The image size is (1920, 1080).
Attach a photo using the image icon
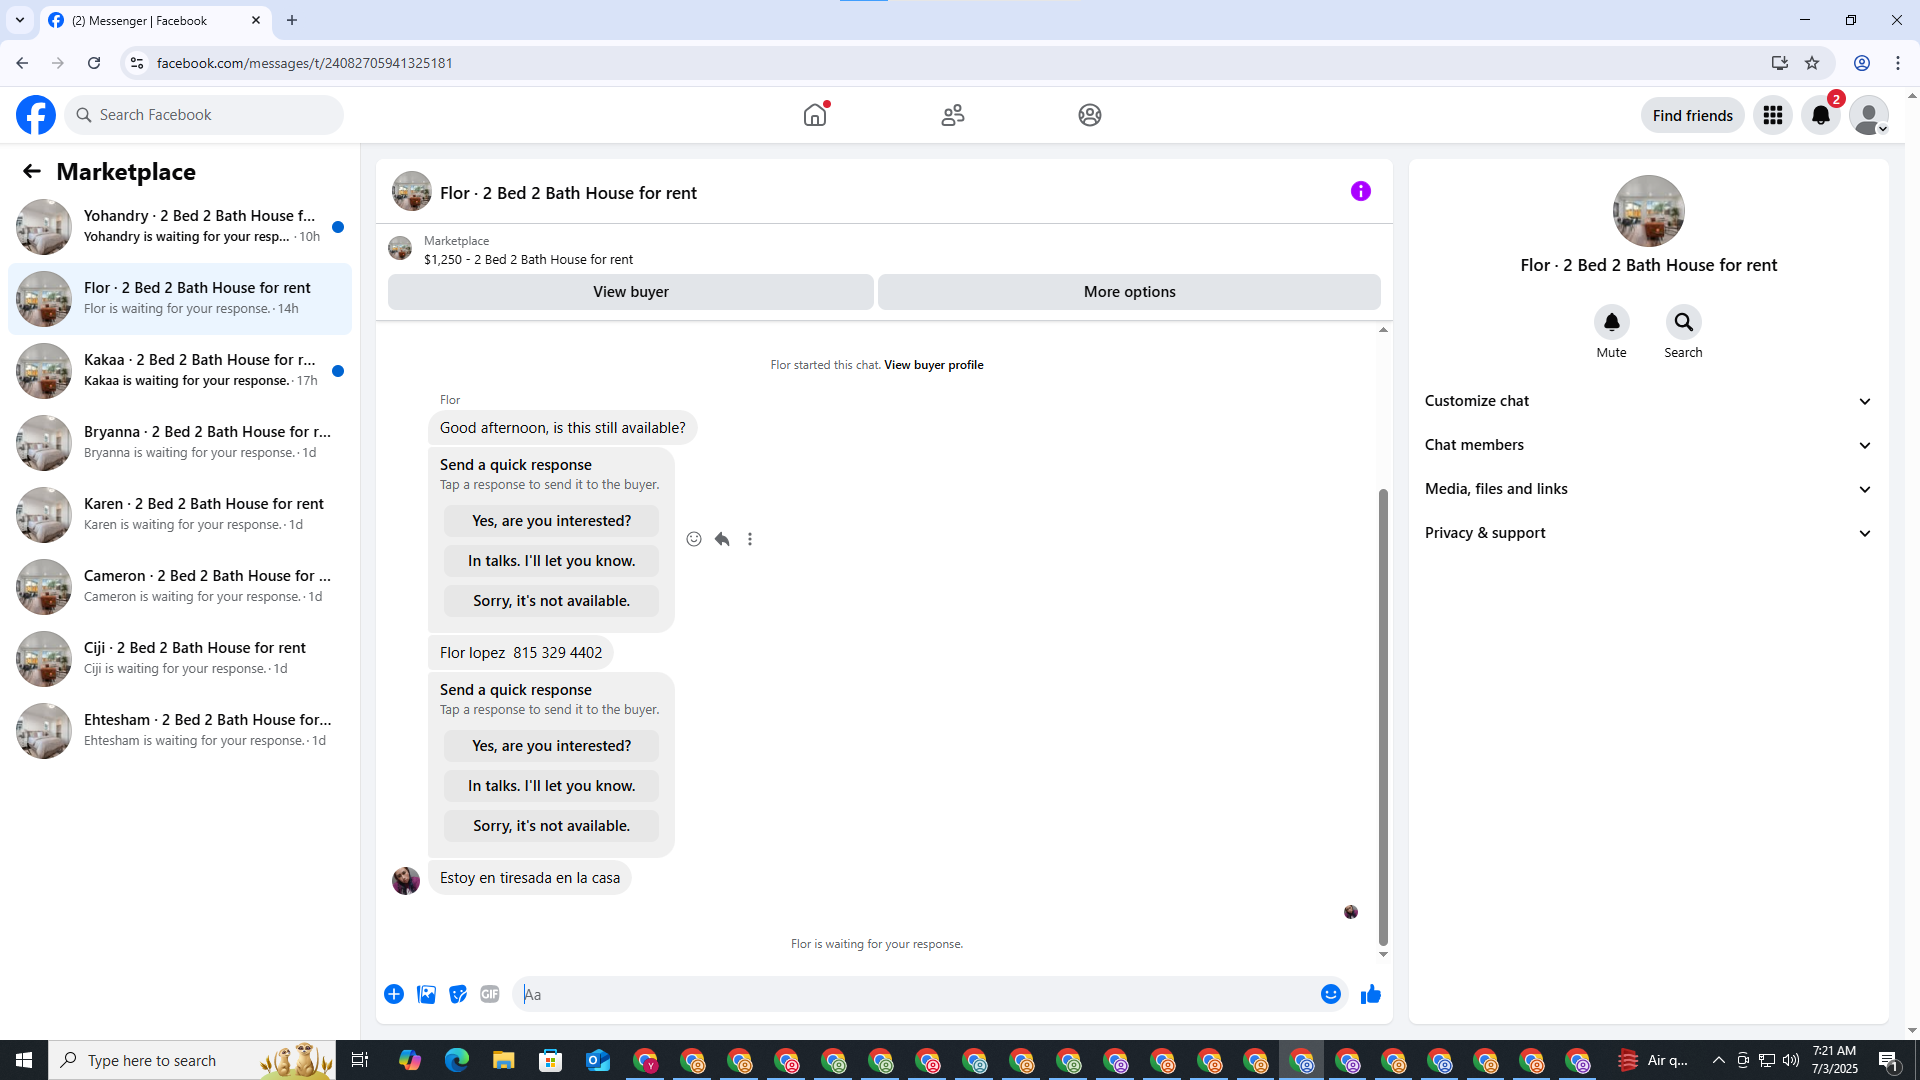tap(426, 994)
